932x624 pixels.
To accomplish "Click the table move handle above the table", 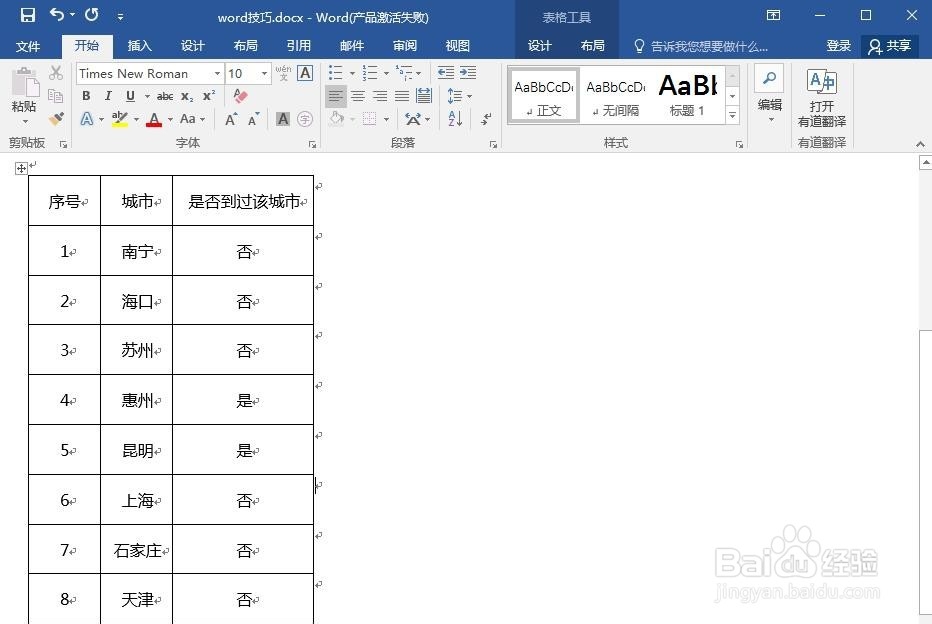I will point(21,168).
